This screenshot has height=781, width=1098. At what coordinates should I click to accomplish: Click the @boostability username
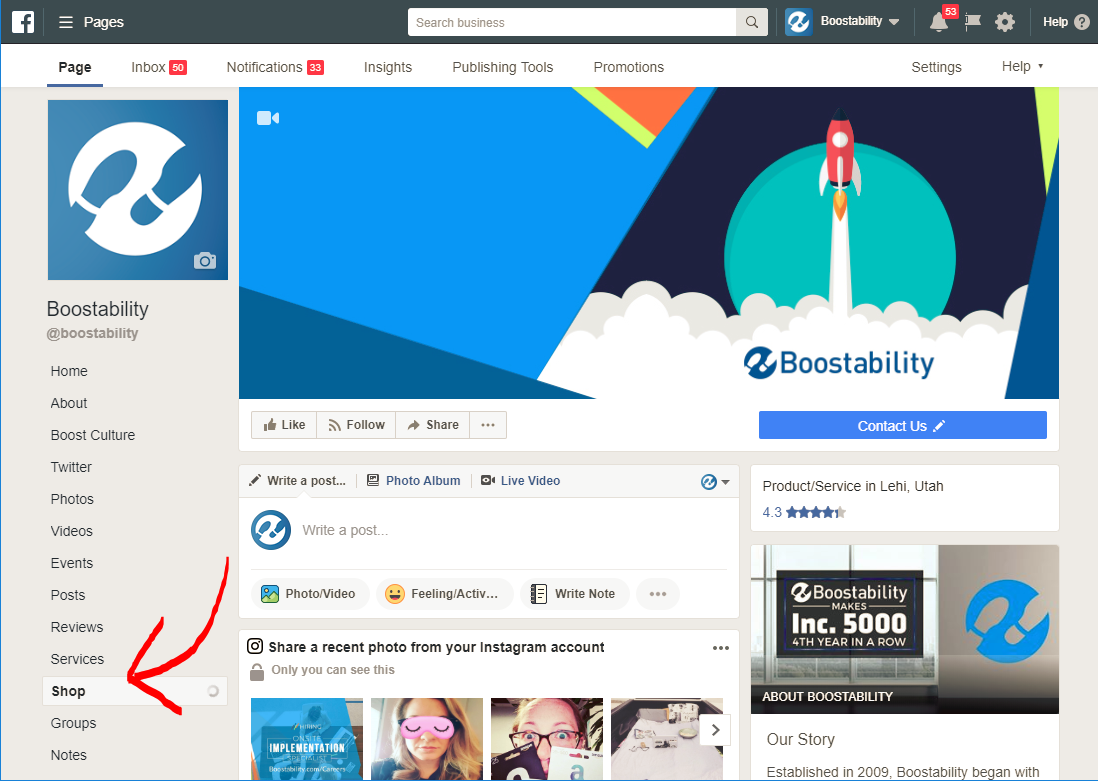click(92, 333)
